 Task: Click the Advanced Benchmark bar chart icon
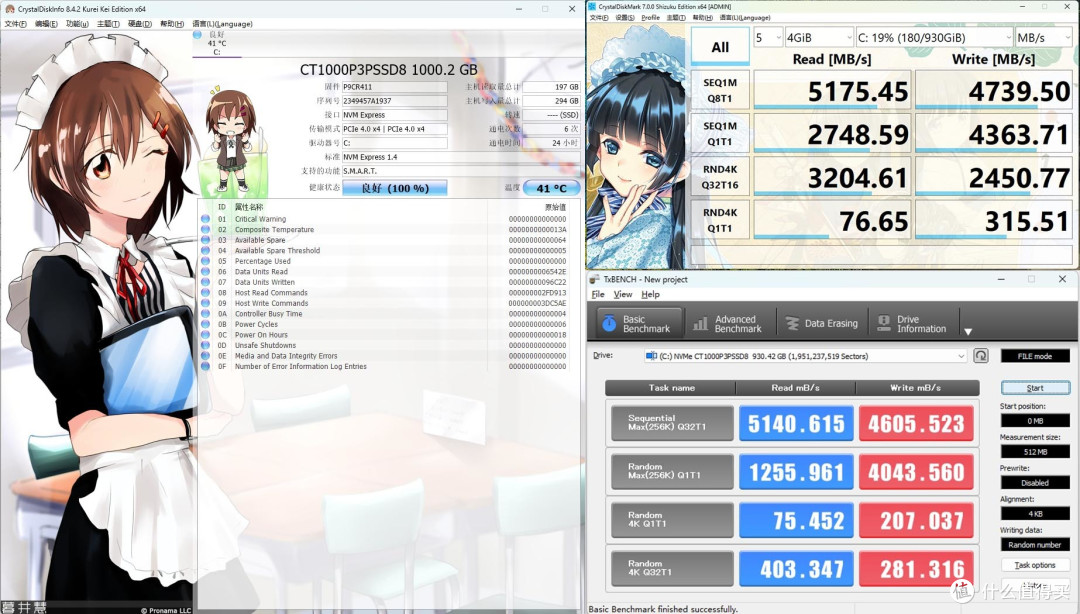click(700, 323)
